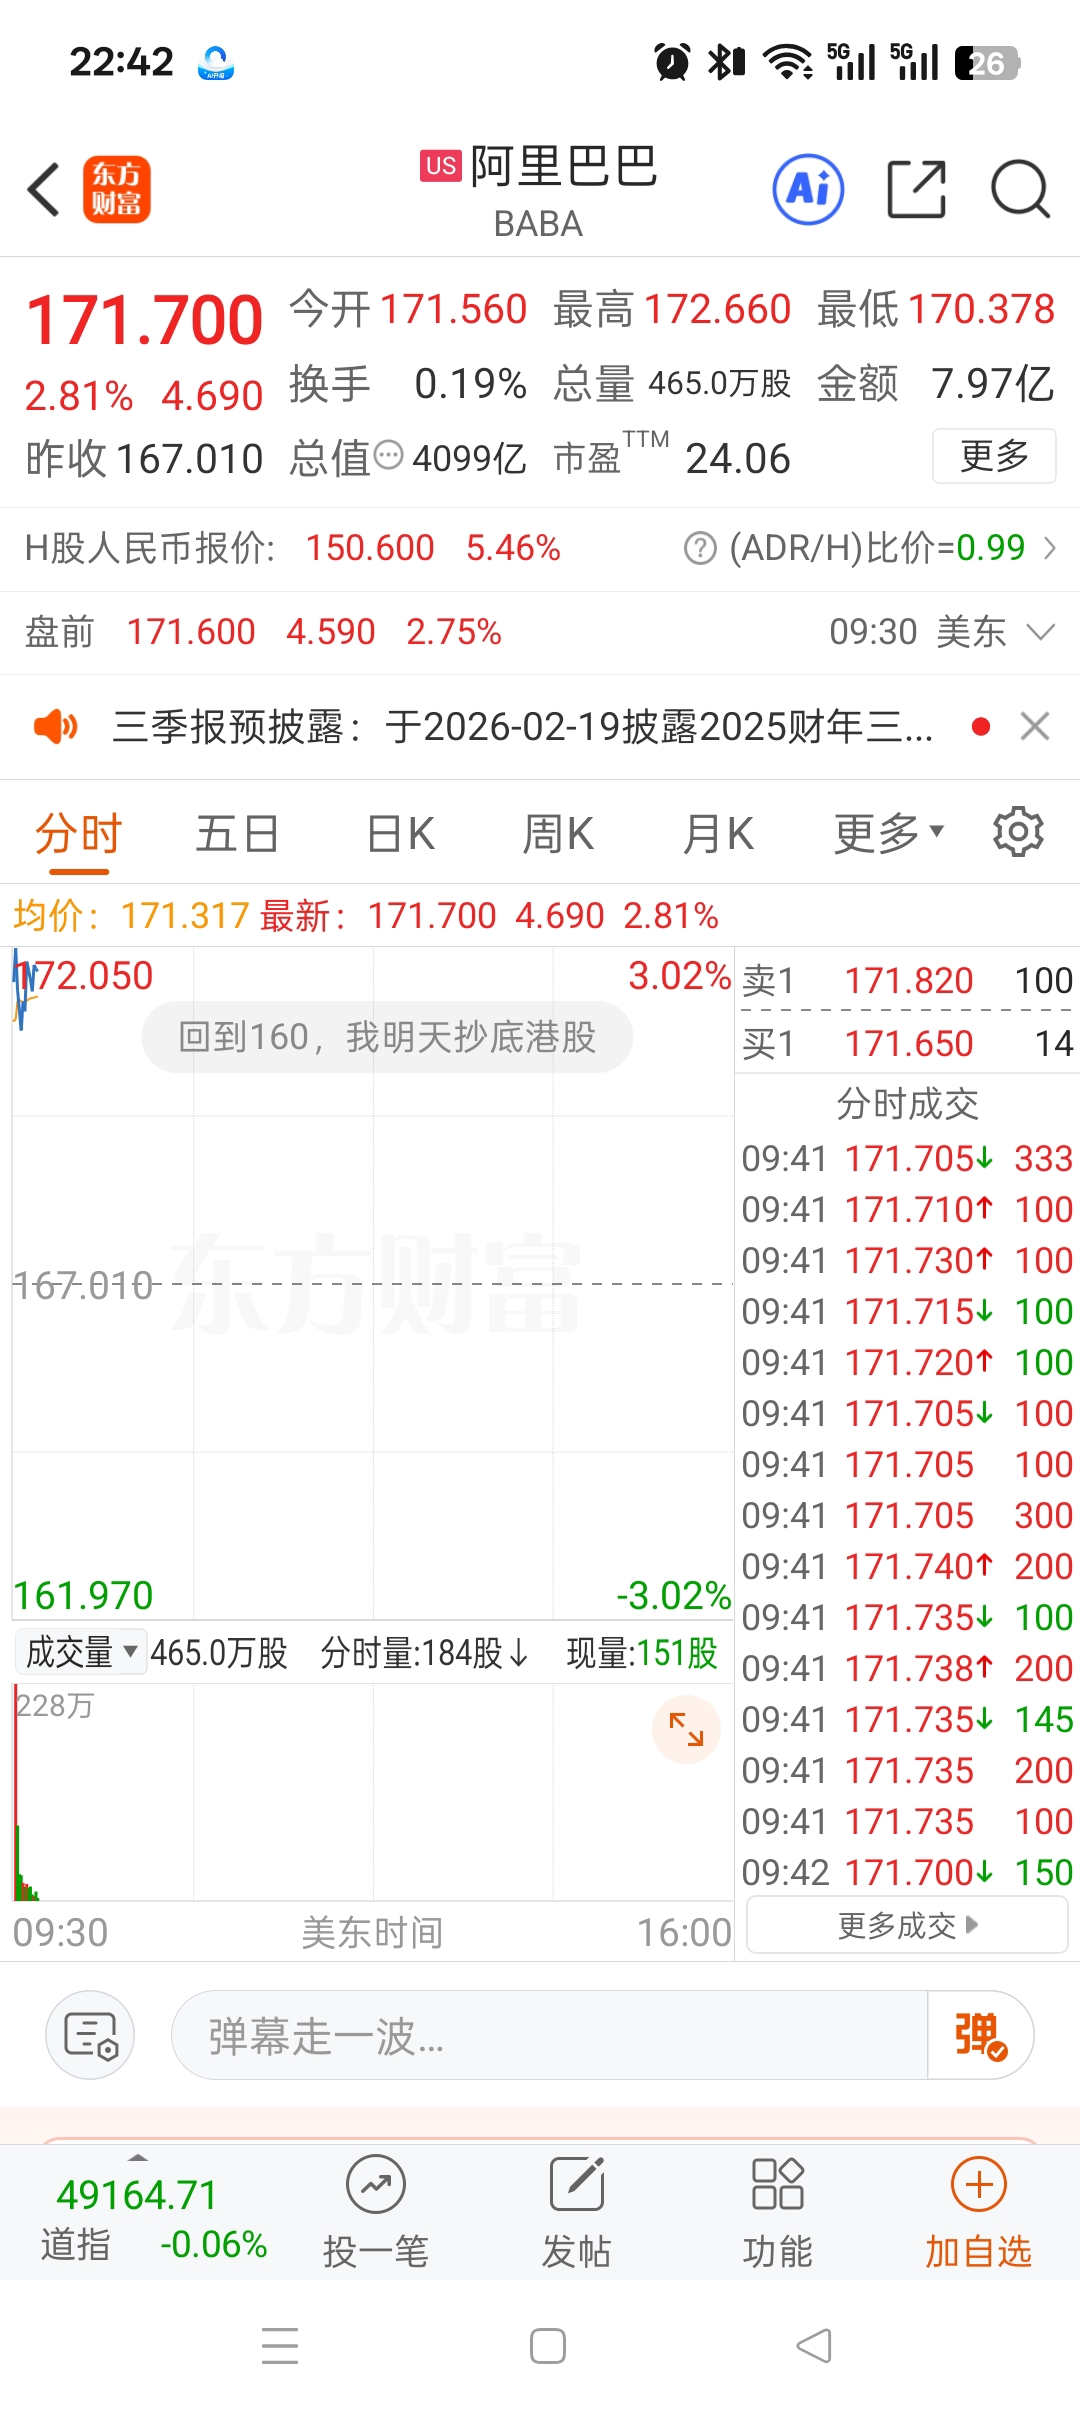Add stock via 加自选 plus icon
This screenshot has height=2412, width=1080.
[x=979, y=2185]
